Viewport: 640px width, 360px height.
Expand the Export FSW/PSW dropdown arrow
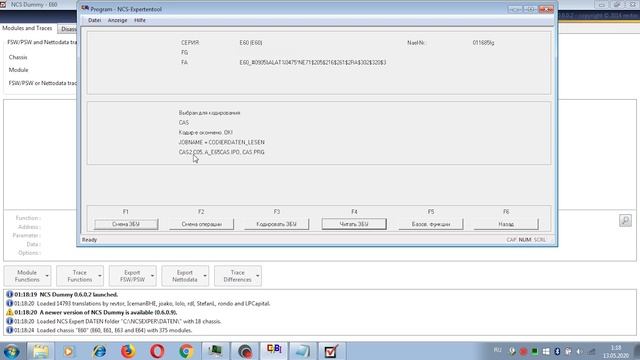[x=152, y=276]
